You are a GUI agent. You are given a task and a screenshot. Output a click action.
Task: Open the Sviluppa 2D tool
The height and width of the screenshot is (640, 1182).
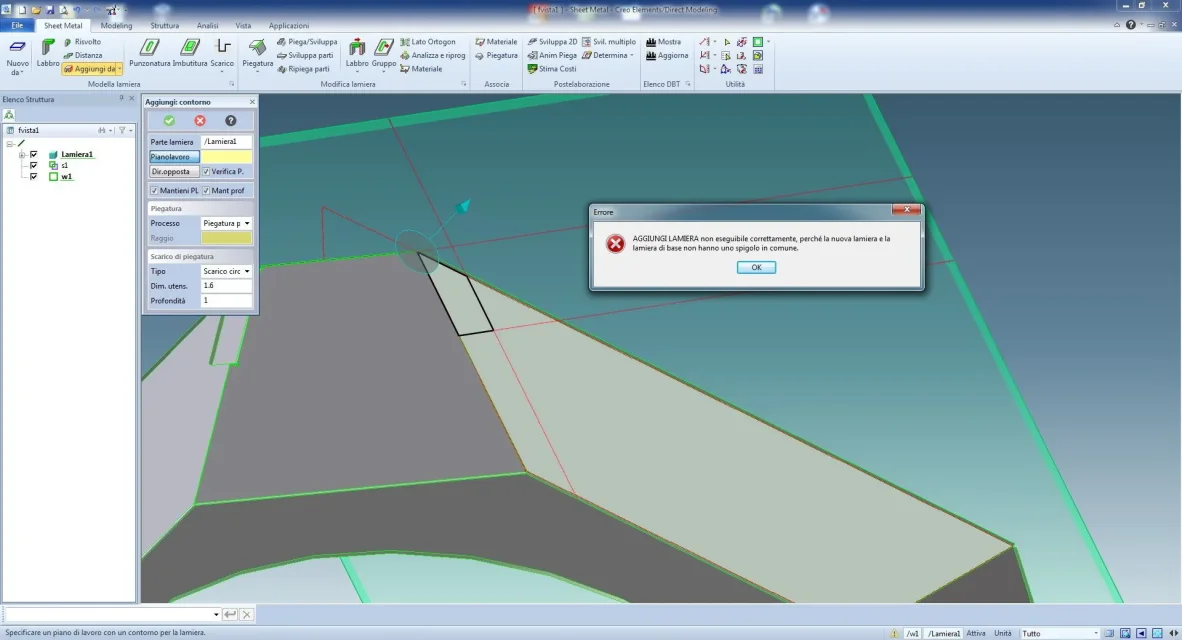point(533,42)
